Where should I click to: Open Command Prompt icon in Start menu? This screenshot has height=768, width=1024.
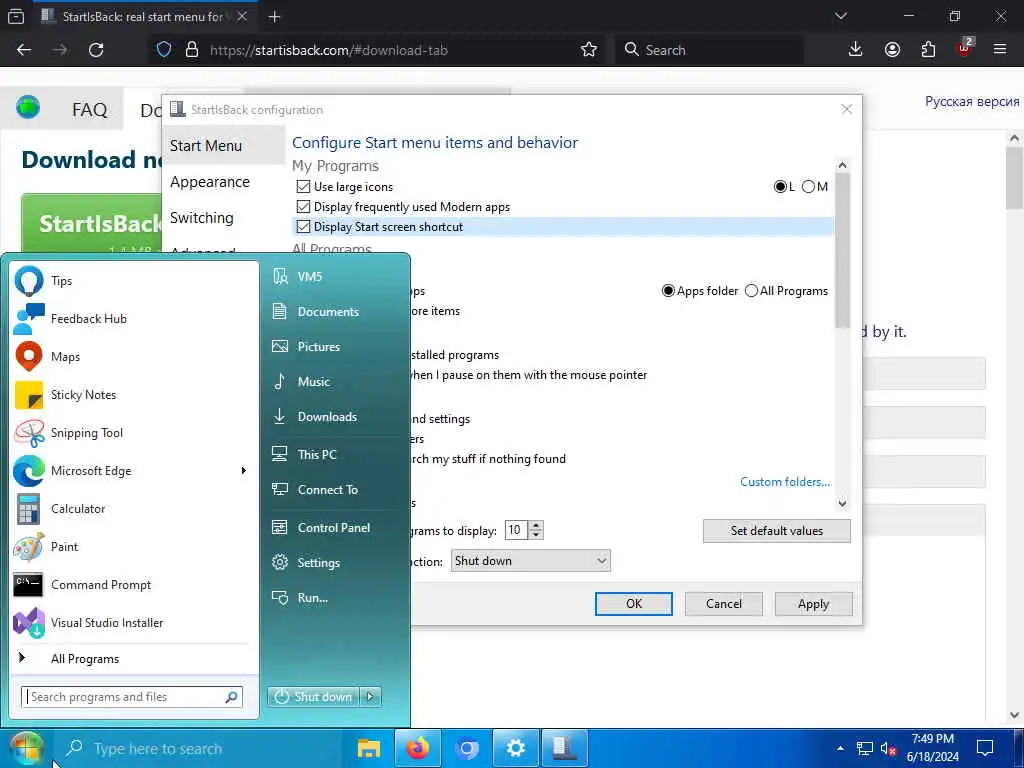coord(29,584)
